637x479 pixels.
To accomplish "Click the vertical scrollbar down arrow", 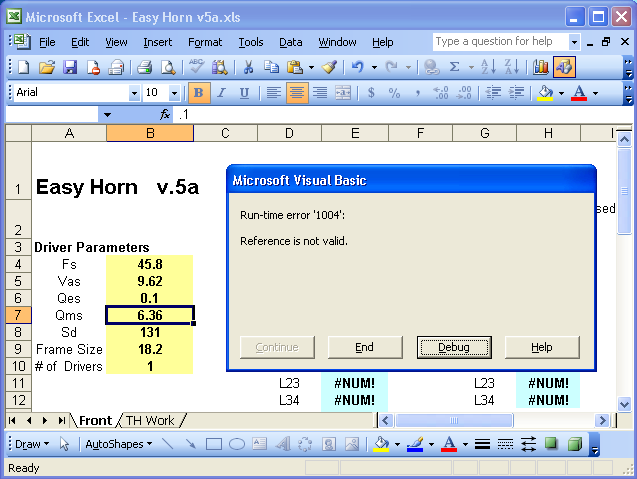I will pyautogui.click(x=624, y=404).
